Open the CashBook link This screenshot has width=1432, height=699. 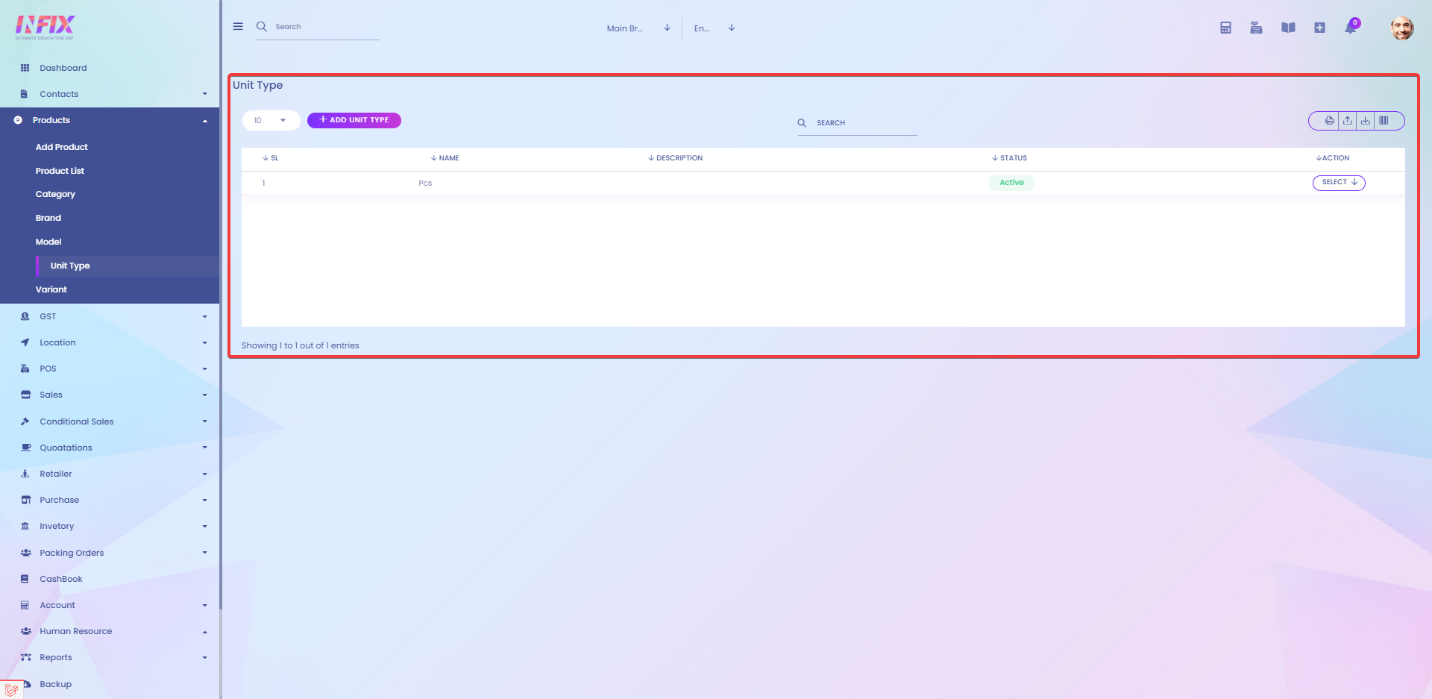61,579
